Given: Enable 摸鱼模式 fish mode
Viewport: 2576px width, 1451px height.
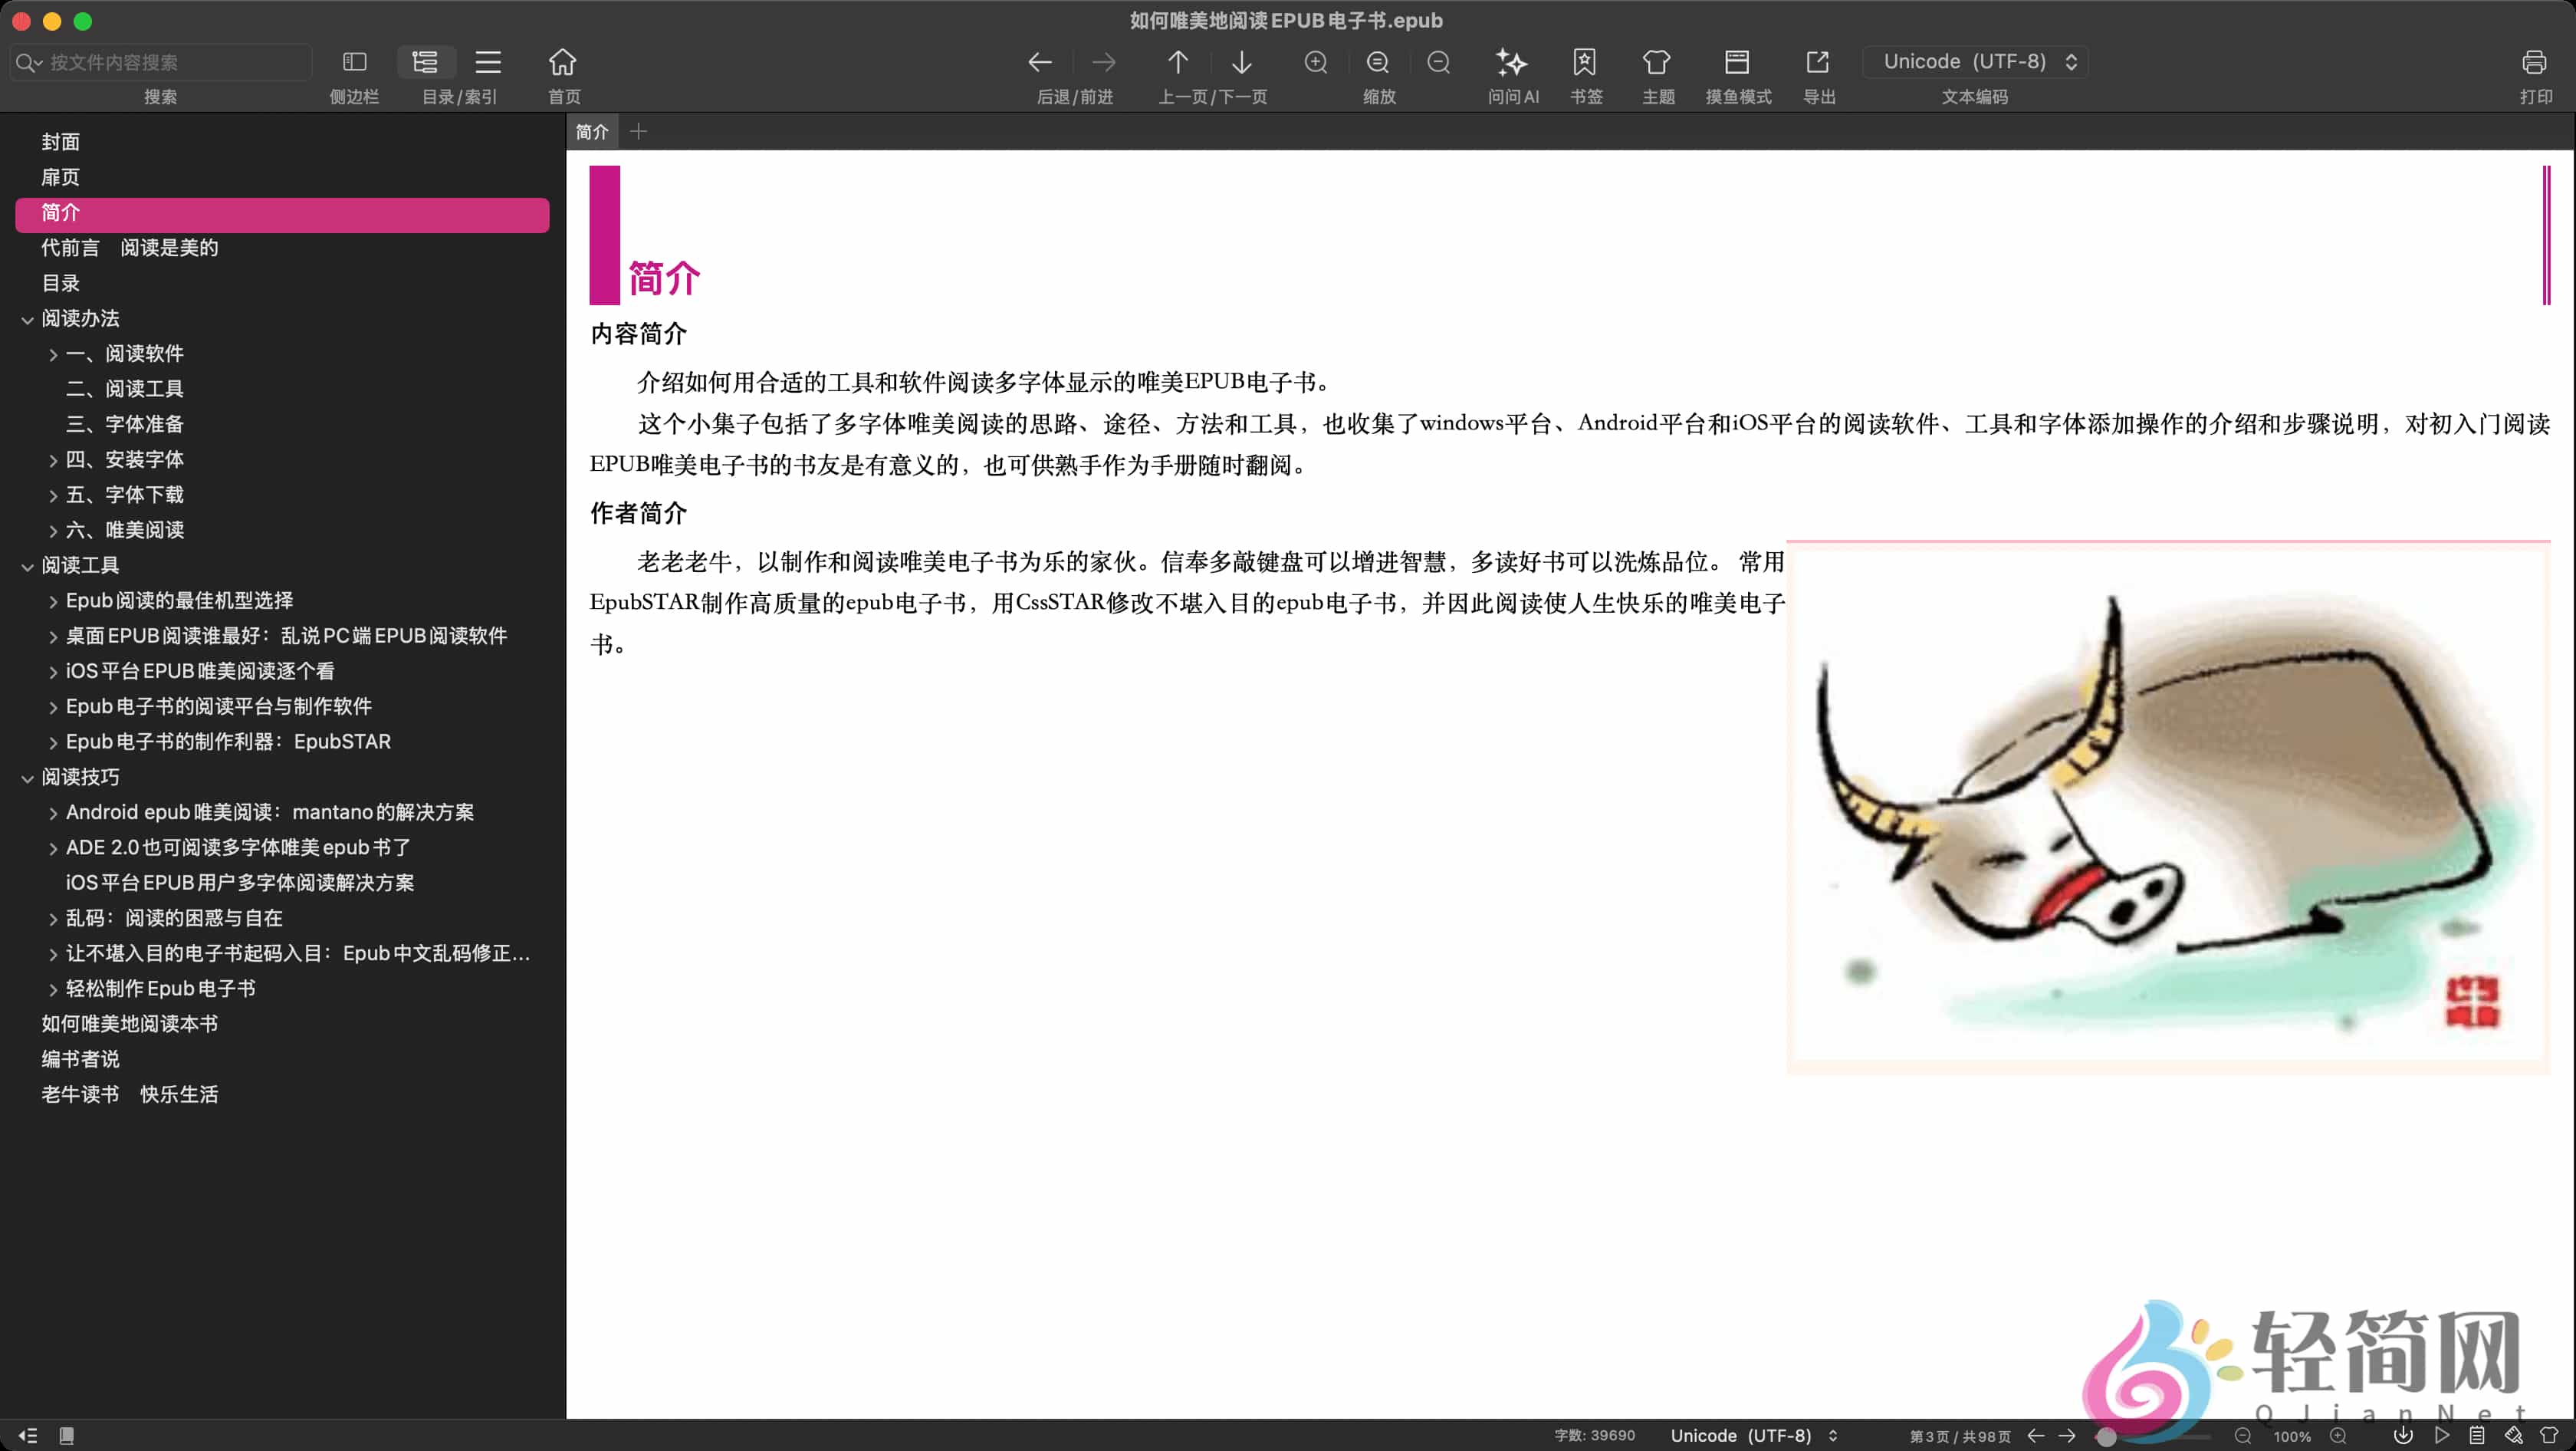Looking at the screenshot, I should click(x=1738, y=62).
